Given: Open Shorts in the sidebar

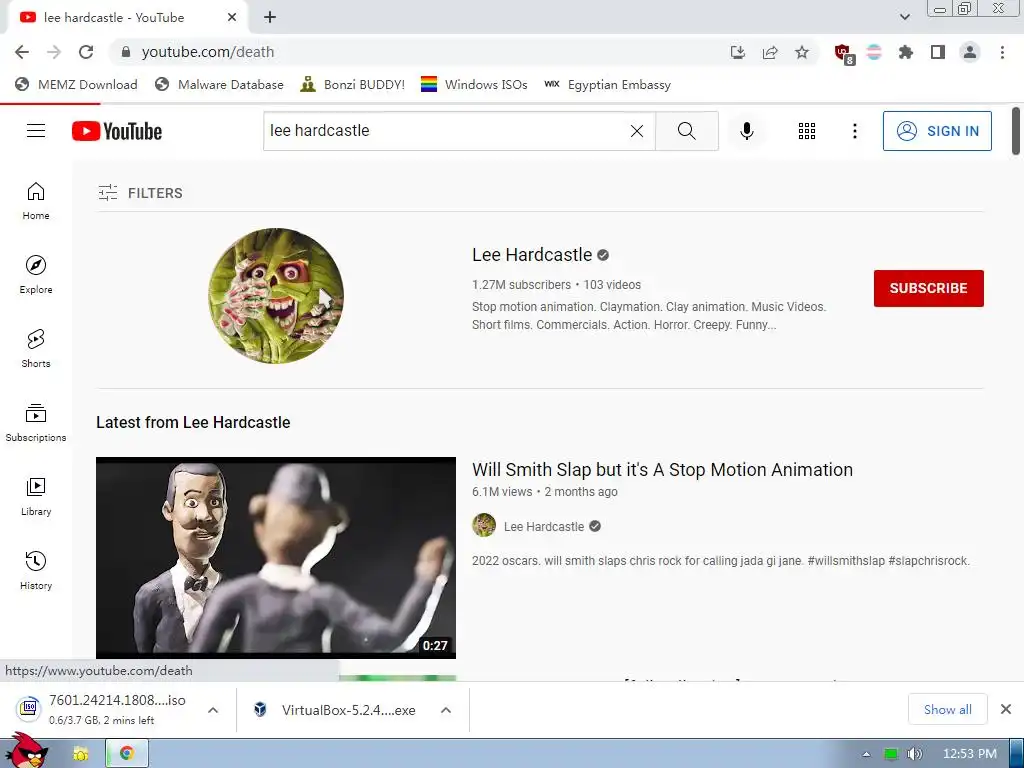Looking at the screenshot, I should [36, 349].
